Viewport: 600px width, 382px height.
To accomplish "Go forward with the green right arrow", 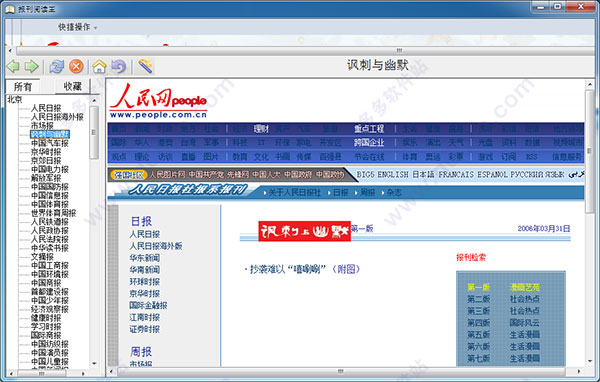I will (31, 67).
